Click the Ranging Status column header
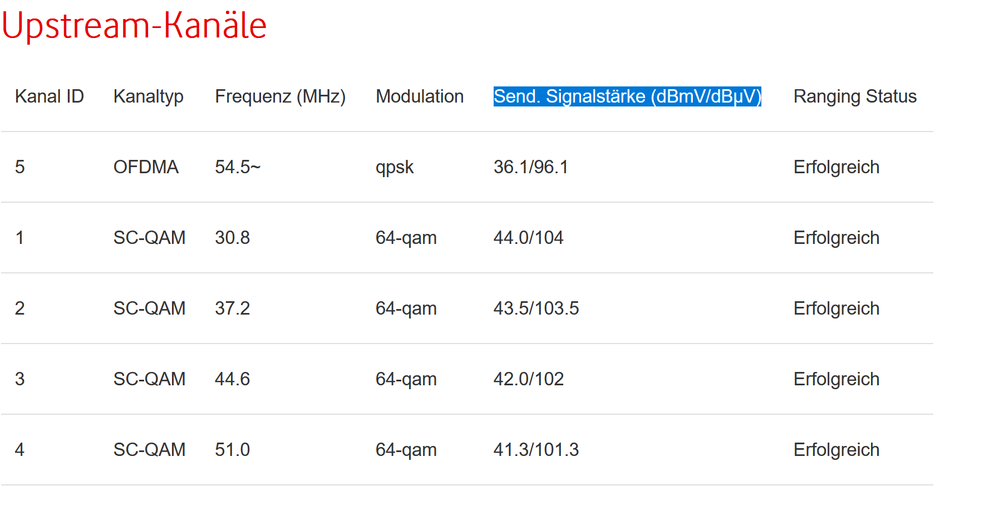The height and width of the screenshot is (509, 999). (x=854, y=97)
